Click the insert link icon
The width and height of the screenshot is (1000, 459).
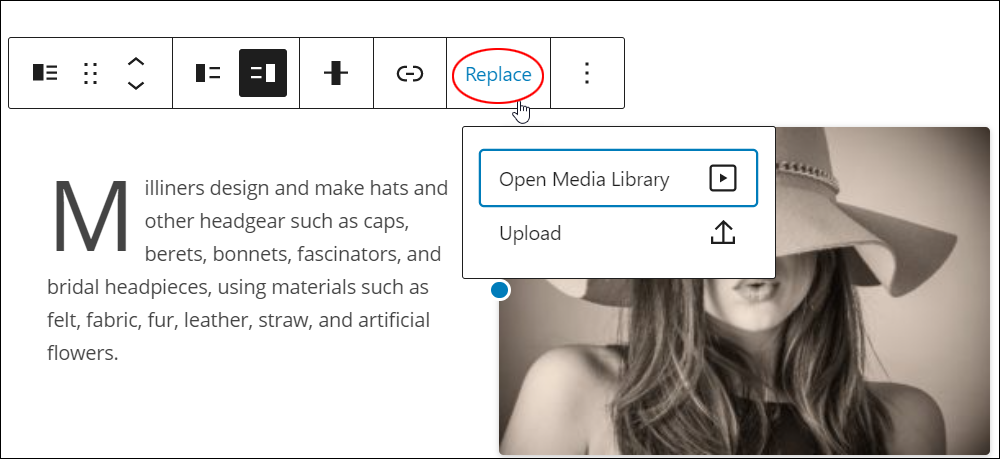[x=409, y=74]
